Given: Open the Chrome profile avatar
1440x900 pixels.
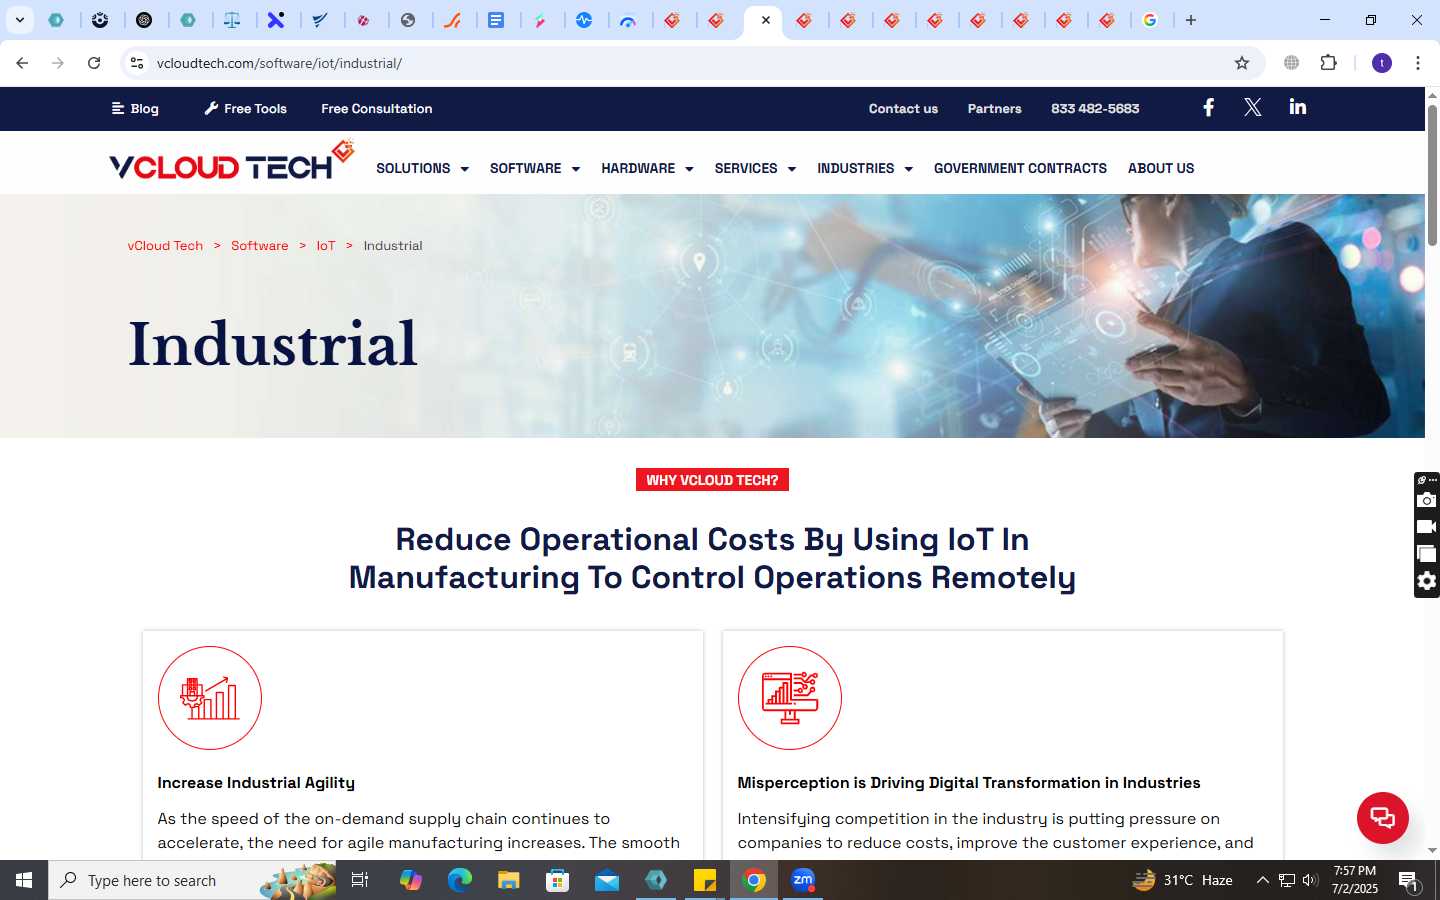Looking at the screenshot, I should pyautogui.click(x=1382, y=63).
